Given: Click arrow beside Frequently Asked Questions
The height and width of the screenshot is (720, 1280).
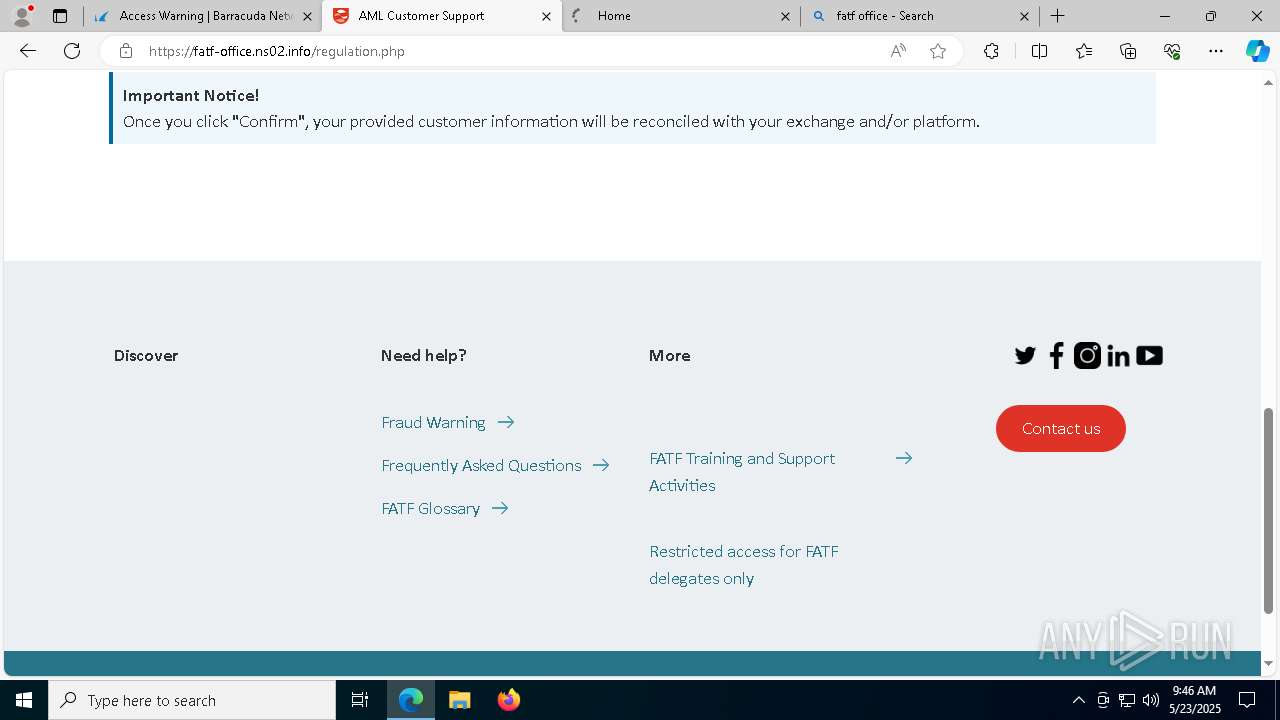Looking at the screenshot, I should coord(601,465).
